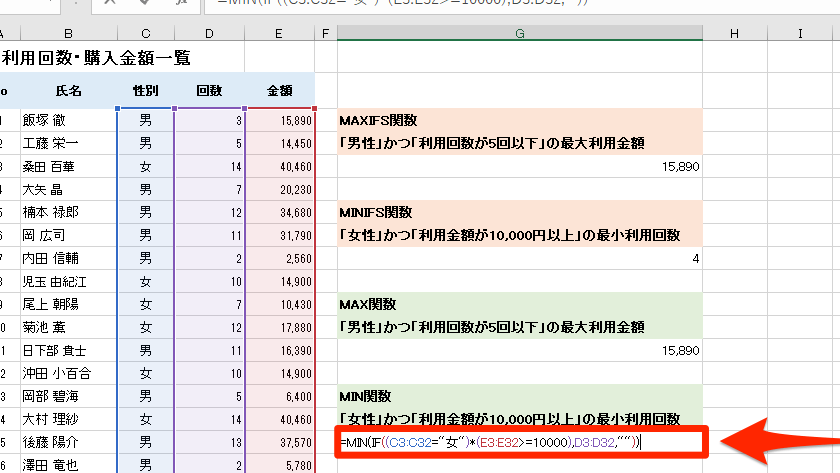Click the cancel (X) icon in formula bar
840x473 pixels.
[x=109, y=4]
